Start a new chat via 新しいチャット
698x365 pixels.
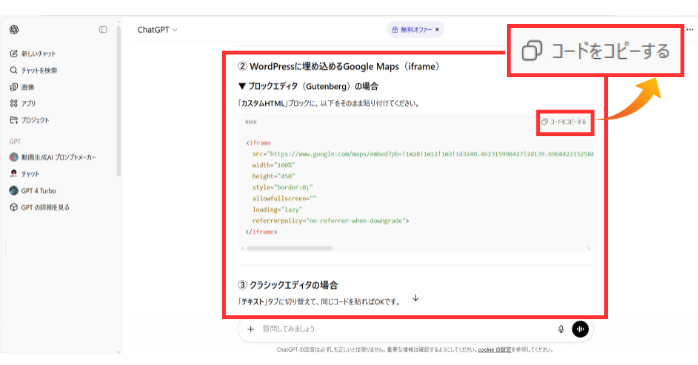tap(33, 53)
